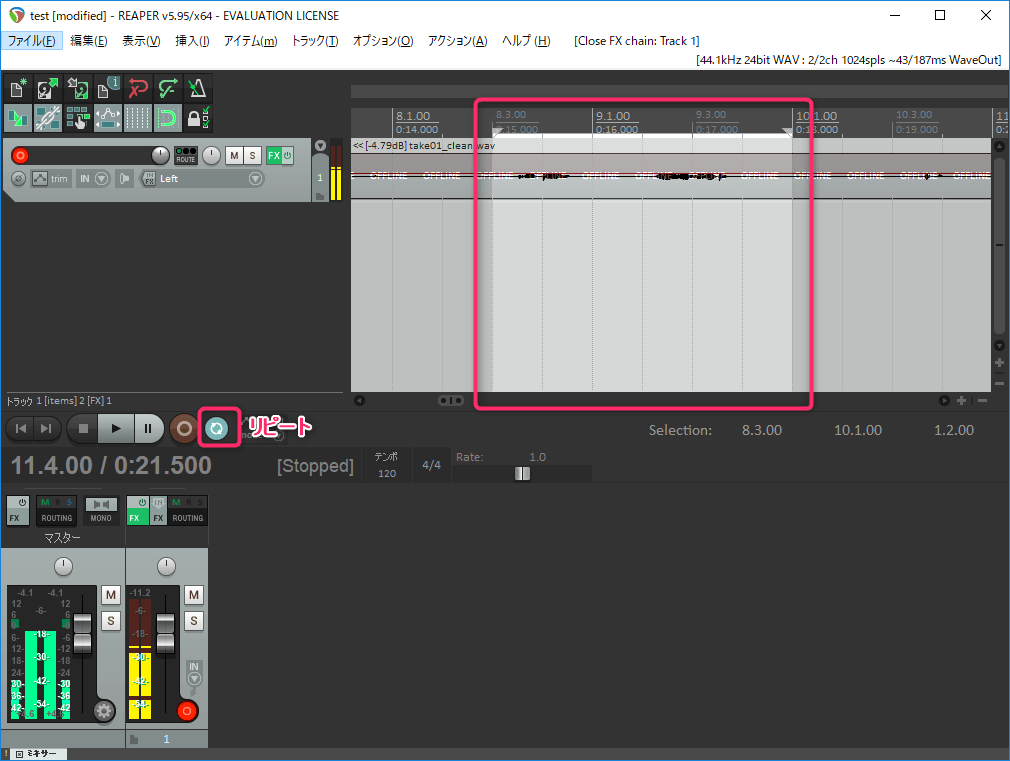Click the red Undo arrow icon

point(138,88)
